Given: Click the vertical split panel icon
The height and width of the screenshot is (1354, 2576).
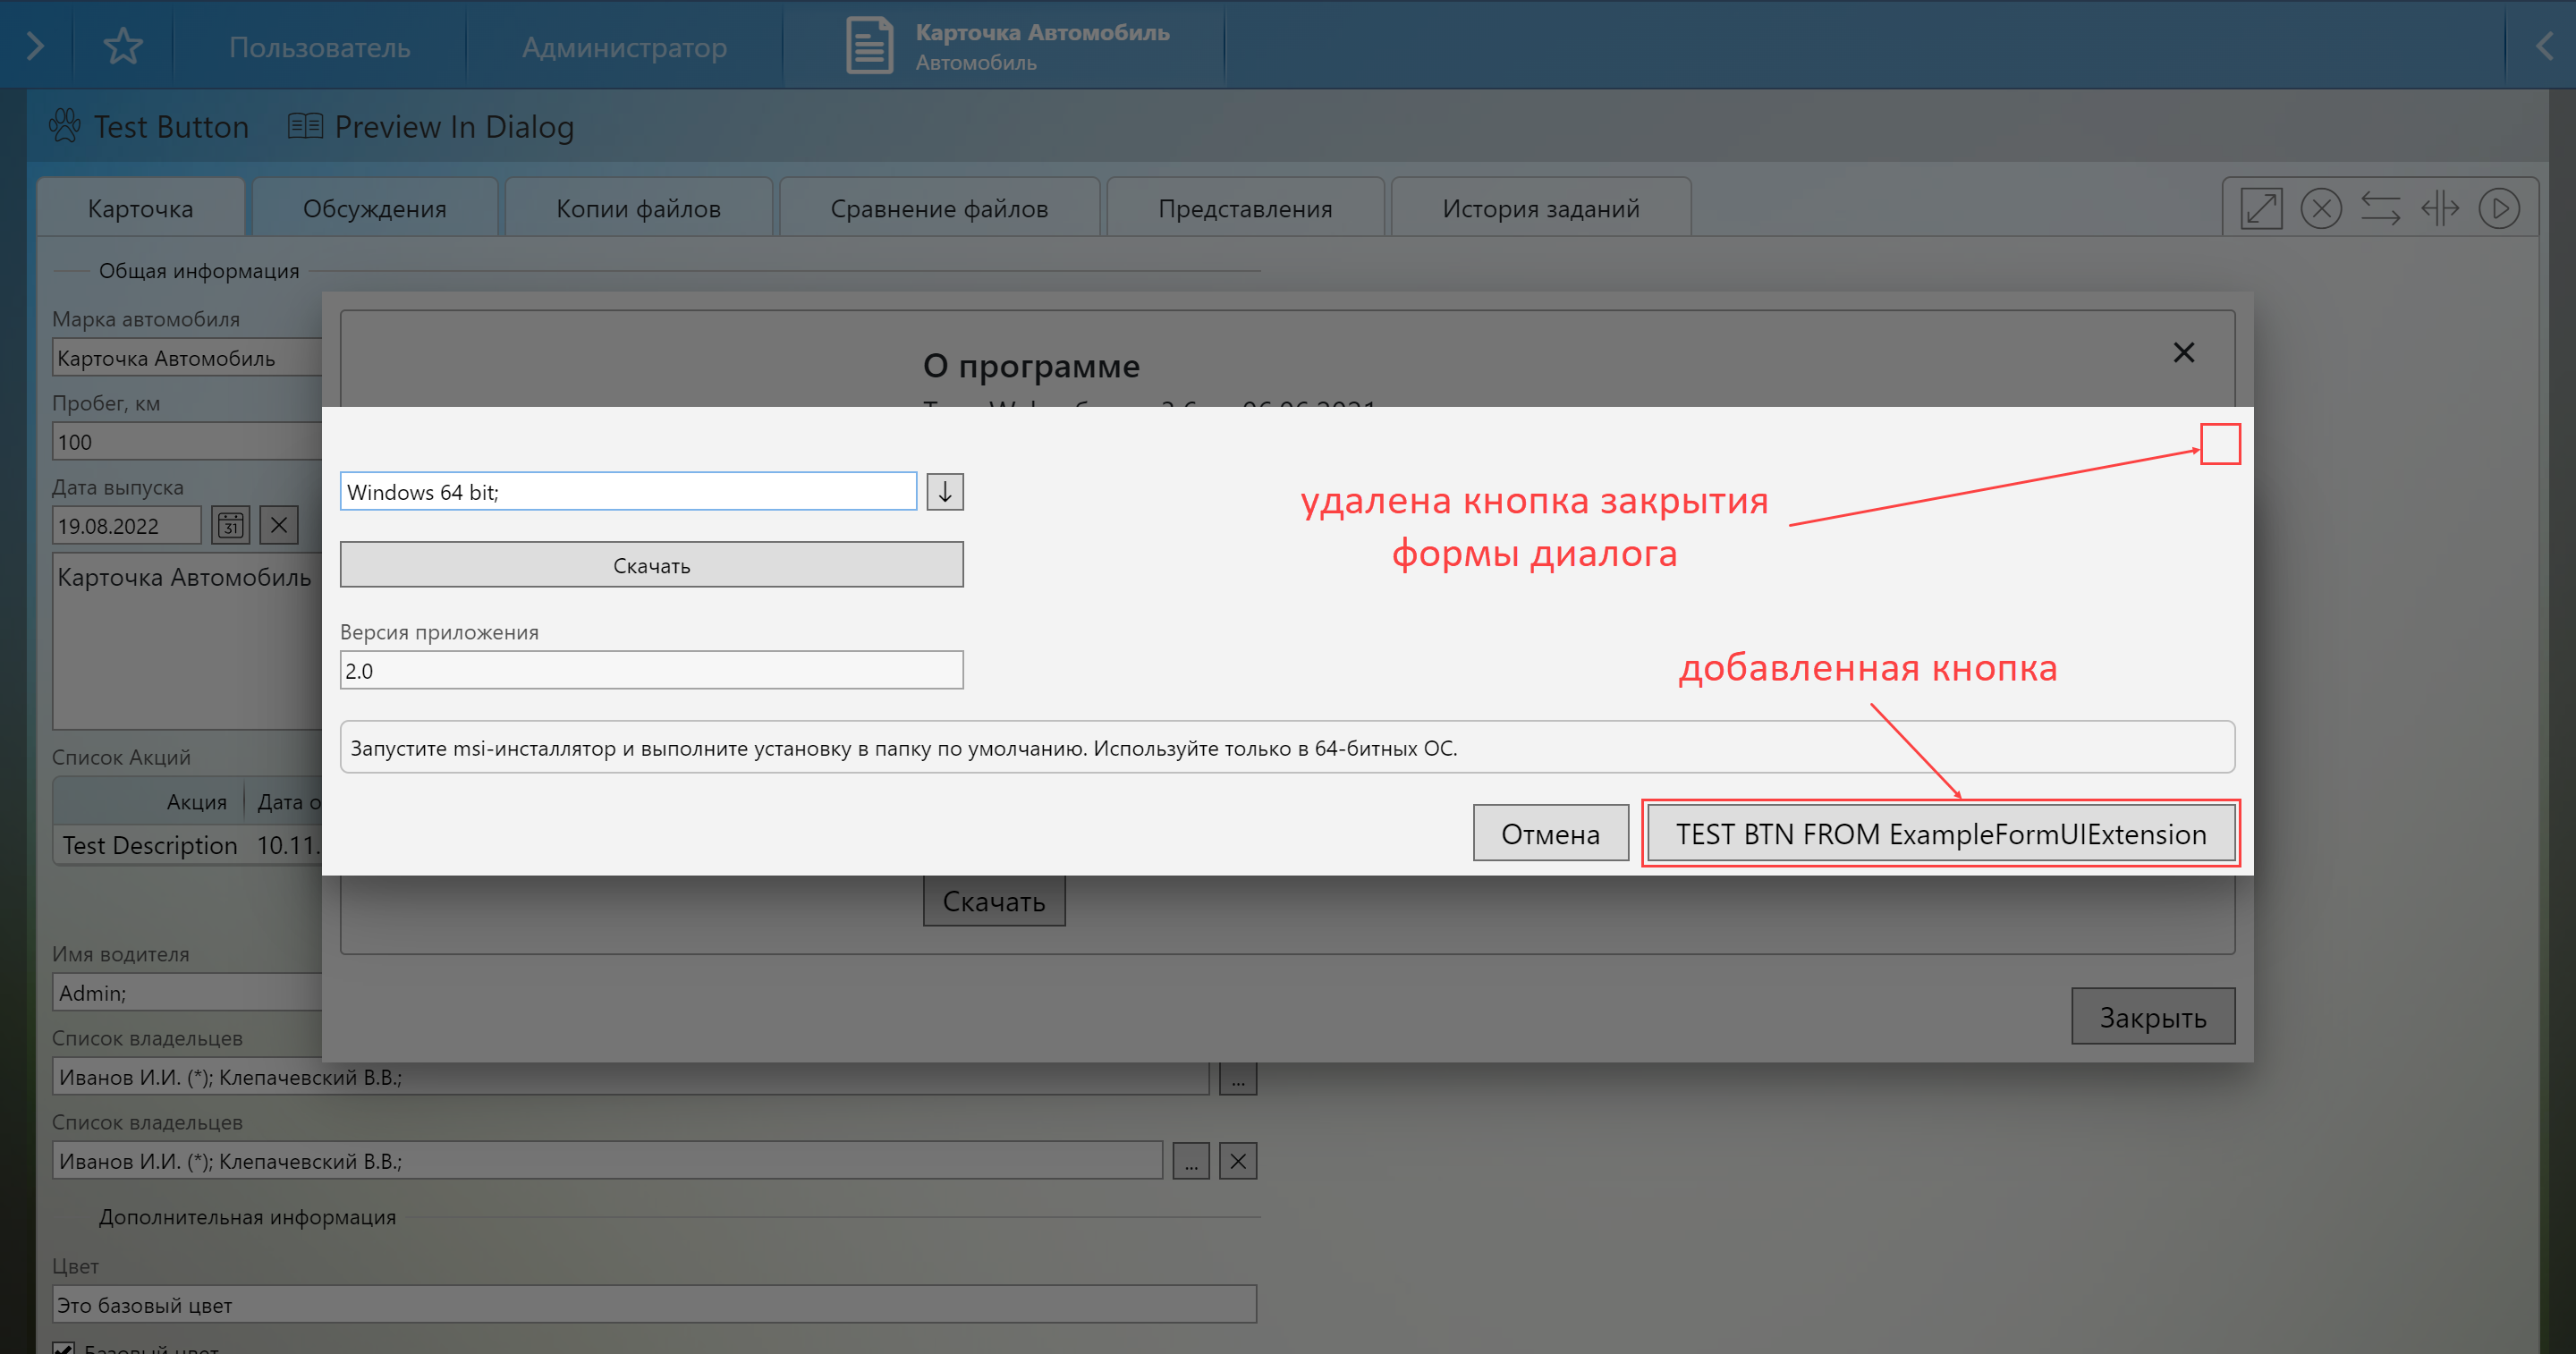Looking at the screenshot, I should [2440, 209].
